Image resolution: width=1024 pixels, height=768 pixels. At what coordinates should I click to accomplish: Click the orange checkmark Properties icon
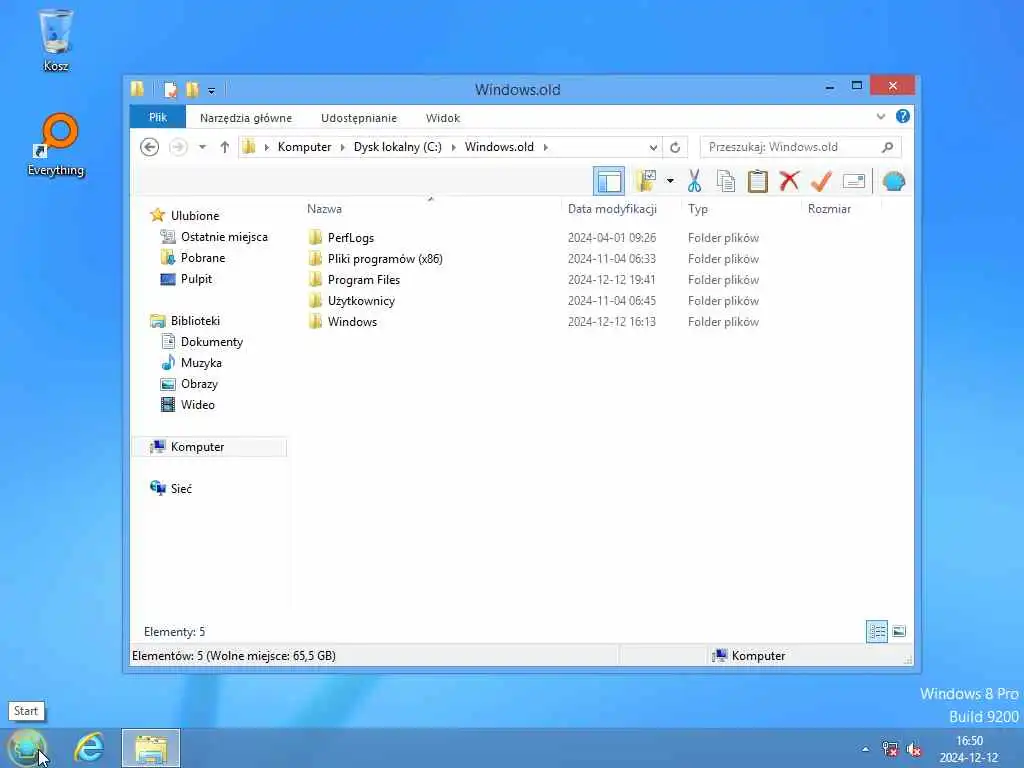click(x=821, y=181)
